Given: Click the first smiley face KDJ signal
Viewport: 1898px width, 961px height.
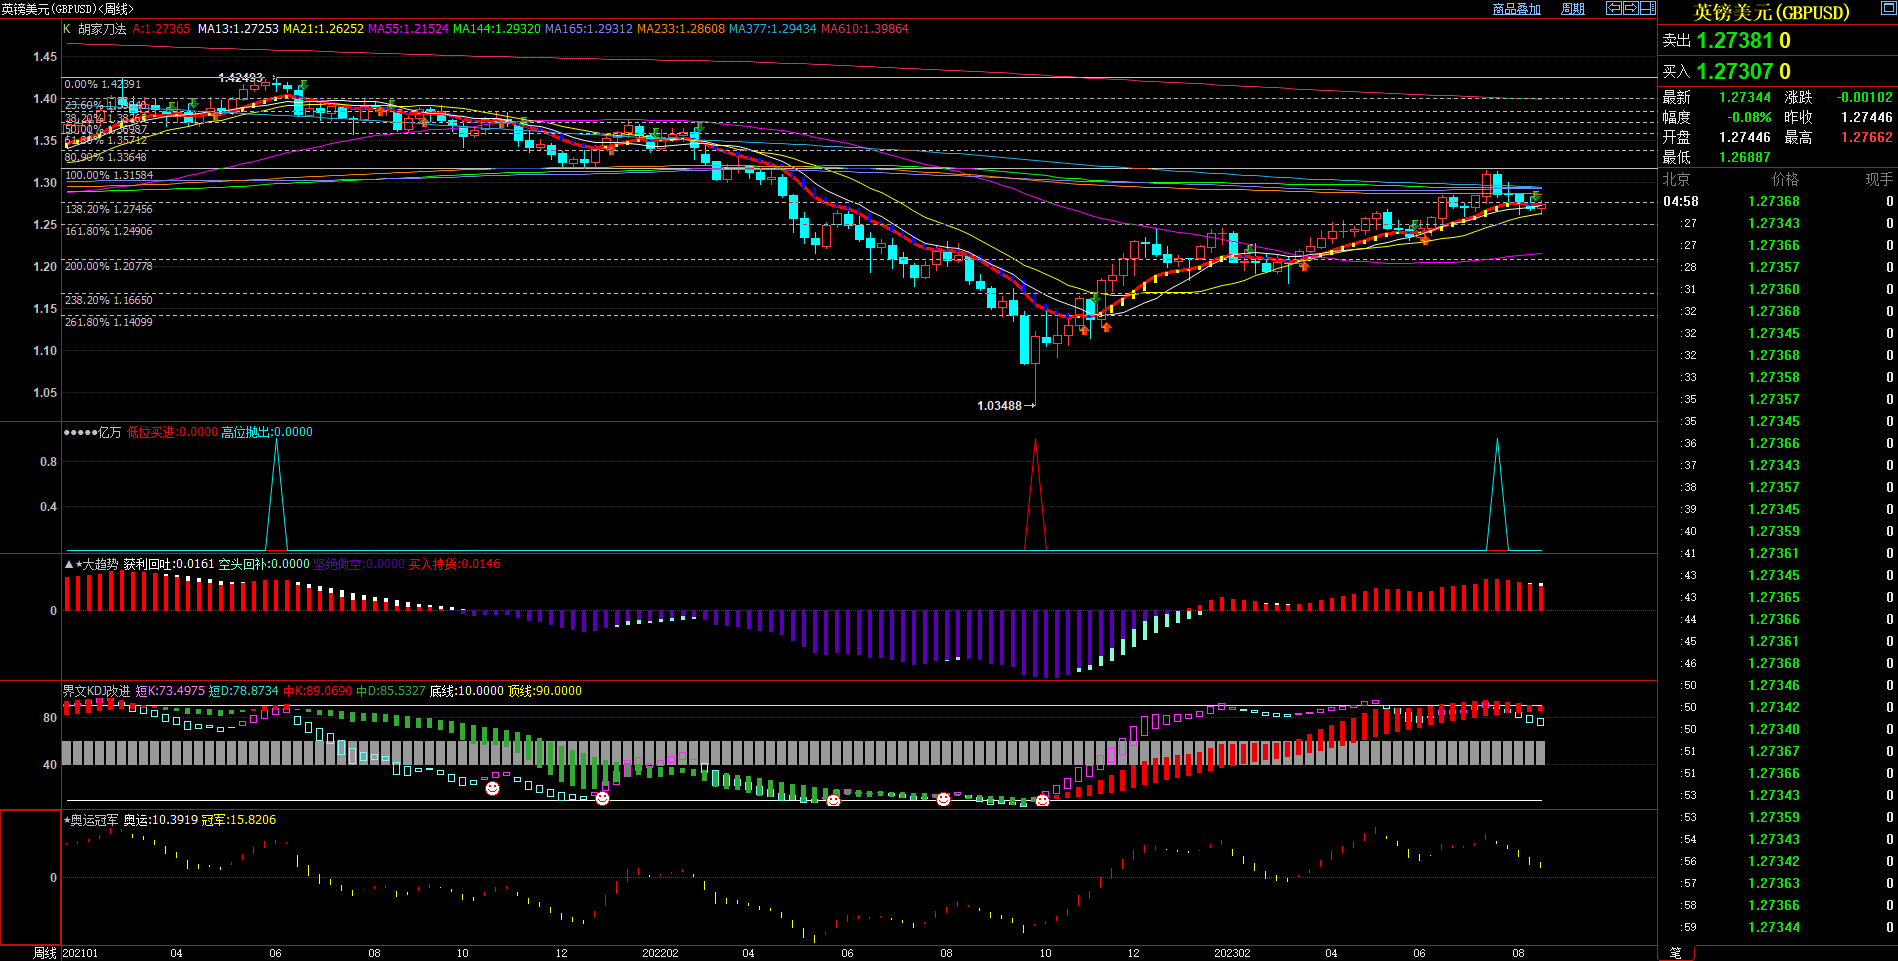Looking at the screenshot, I should click(x=492, y=789).
